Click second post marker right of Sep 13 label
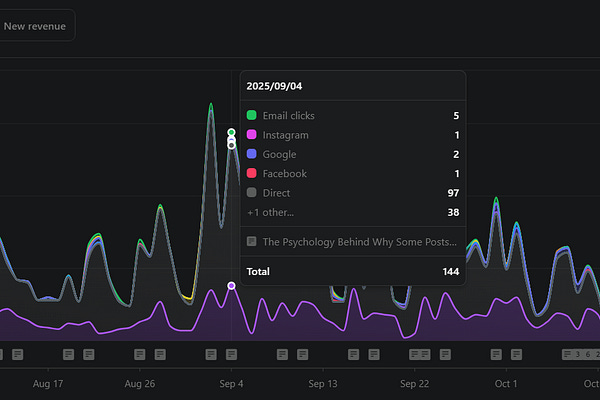This screenshot has width=600, height=400. pos(374,354)
